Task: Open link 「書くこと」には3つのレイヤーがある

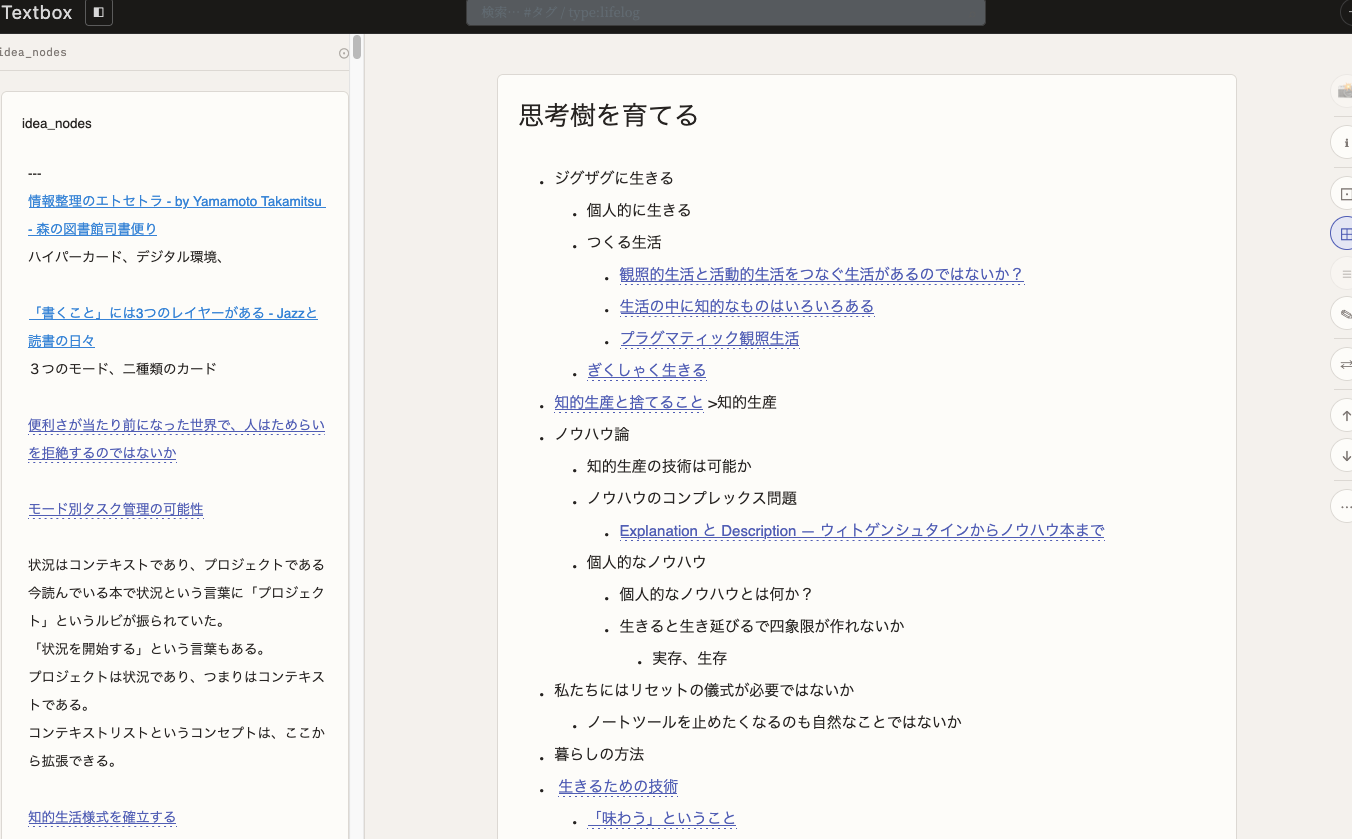Action: (173, 327)
